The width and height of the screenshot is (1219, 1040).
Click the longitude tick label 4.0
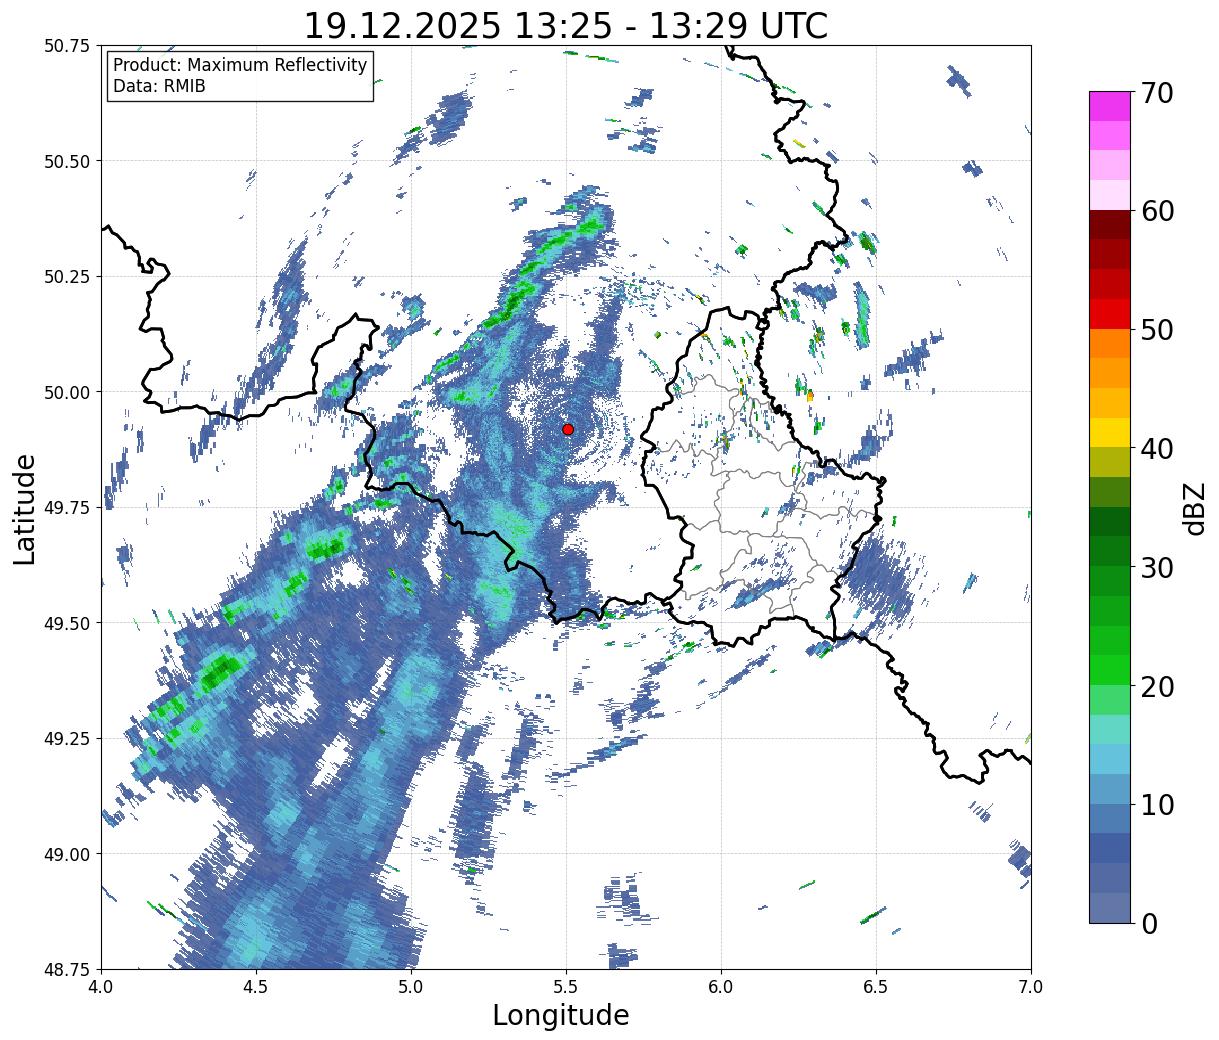[101, 986]
